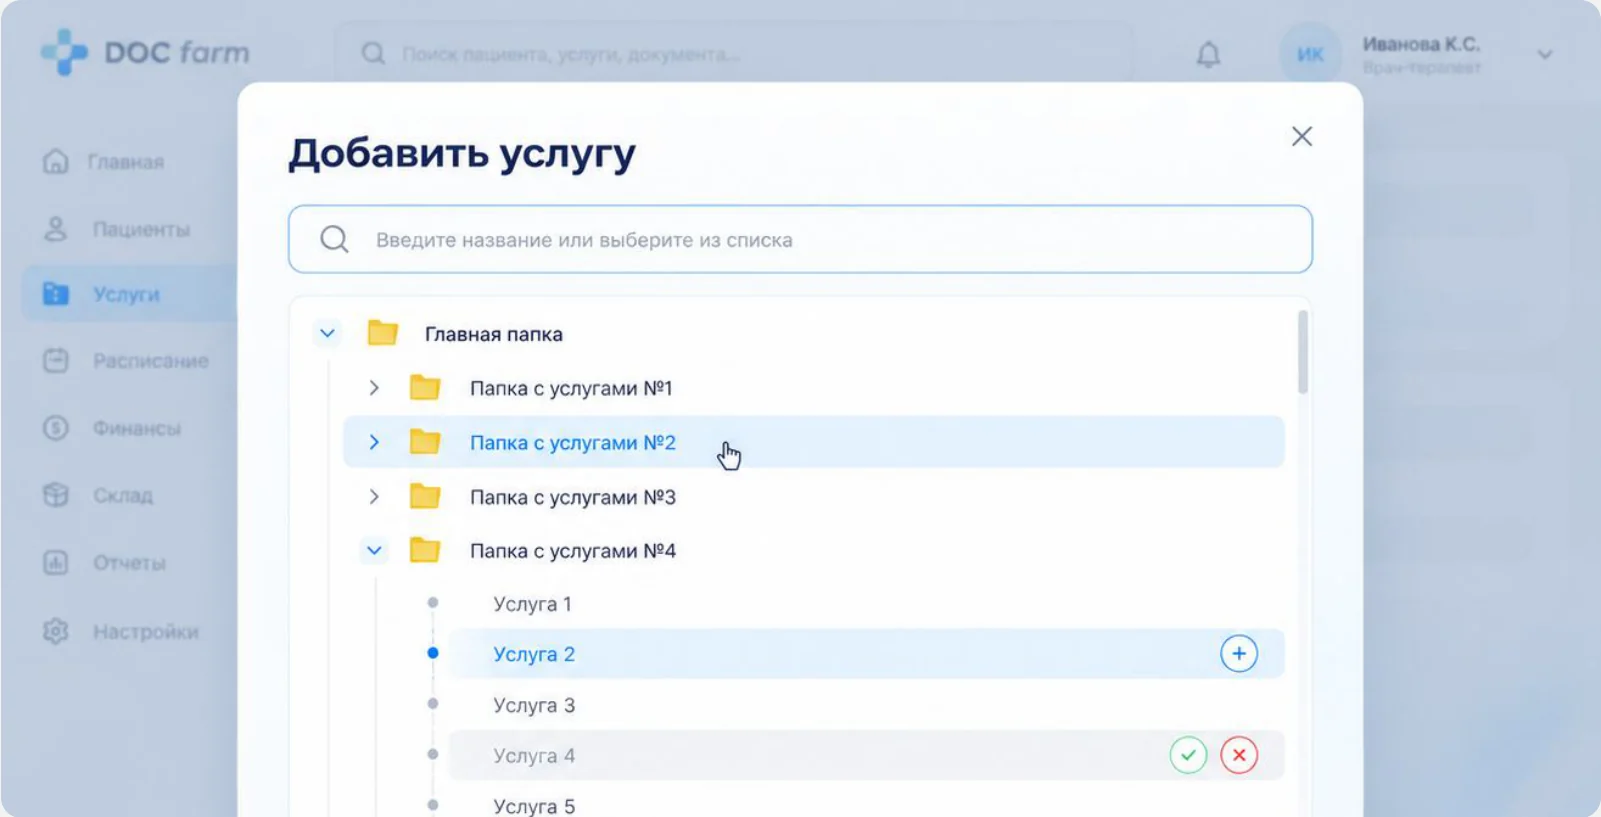Open the Склад section label

pyautogui.click(x=123, y=496)
